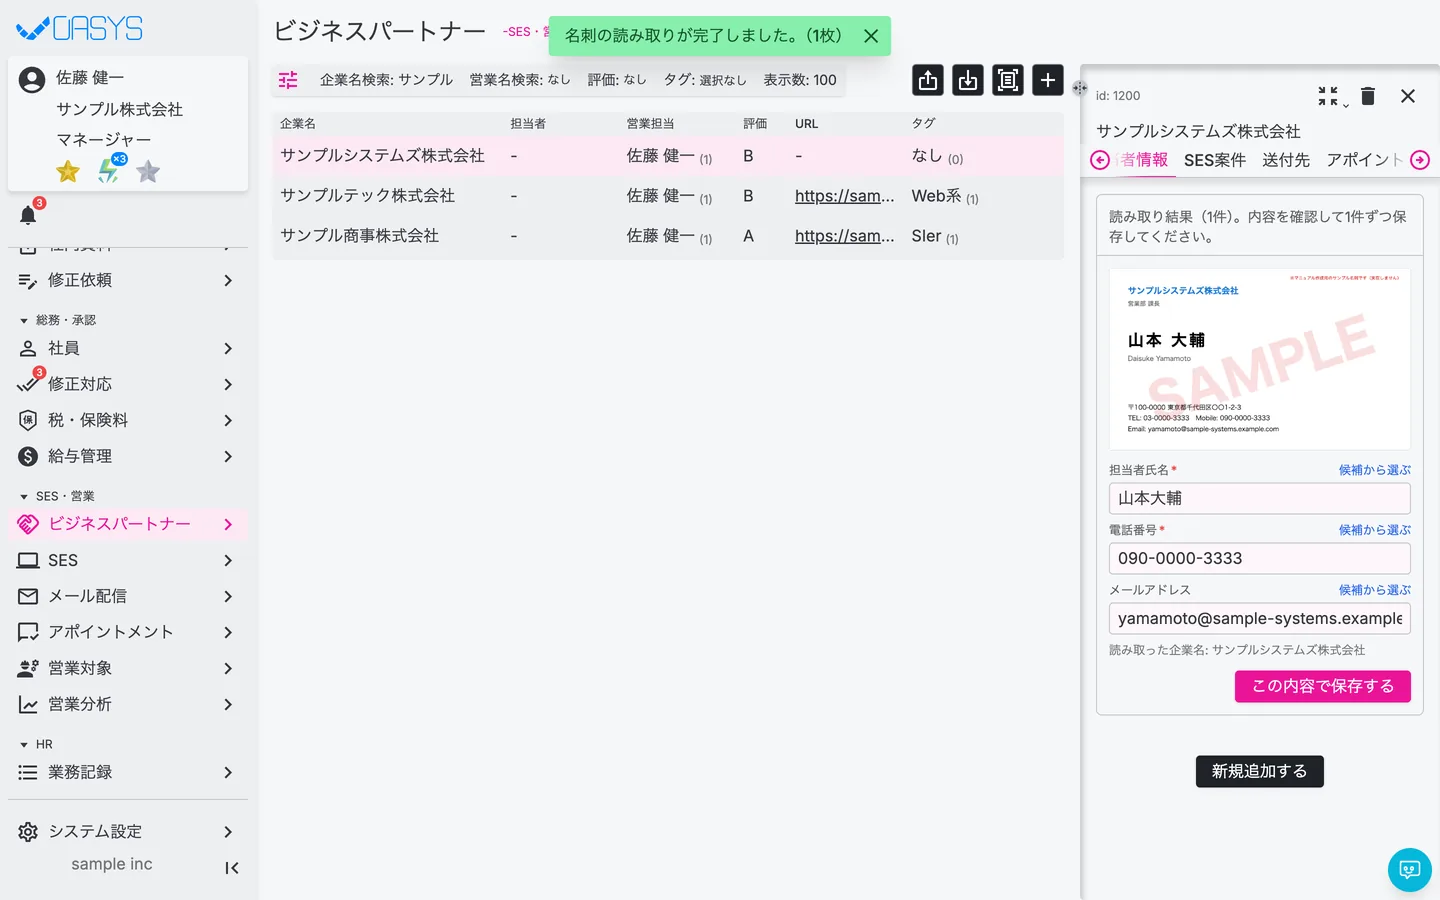Switch to the SES案件 tab
The height and width of the screenshot is (900, 1440).
pyautogui.click(x=1215, y=160)
